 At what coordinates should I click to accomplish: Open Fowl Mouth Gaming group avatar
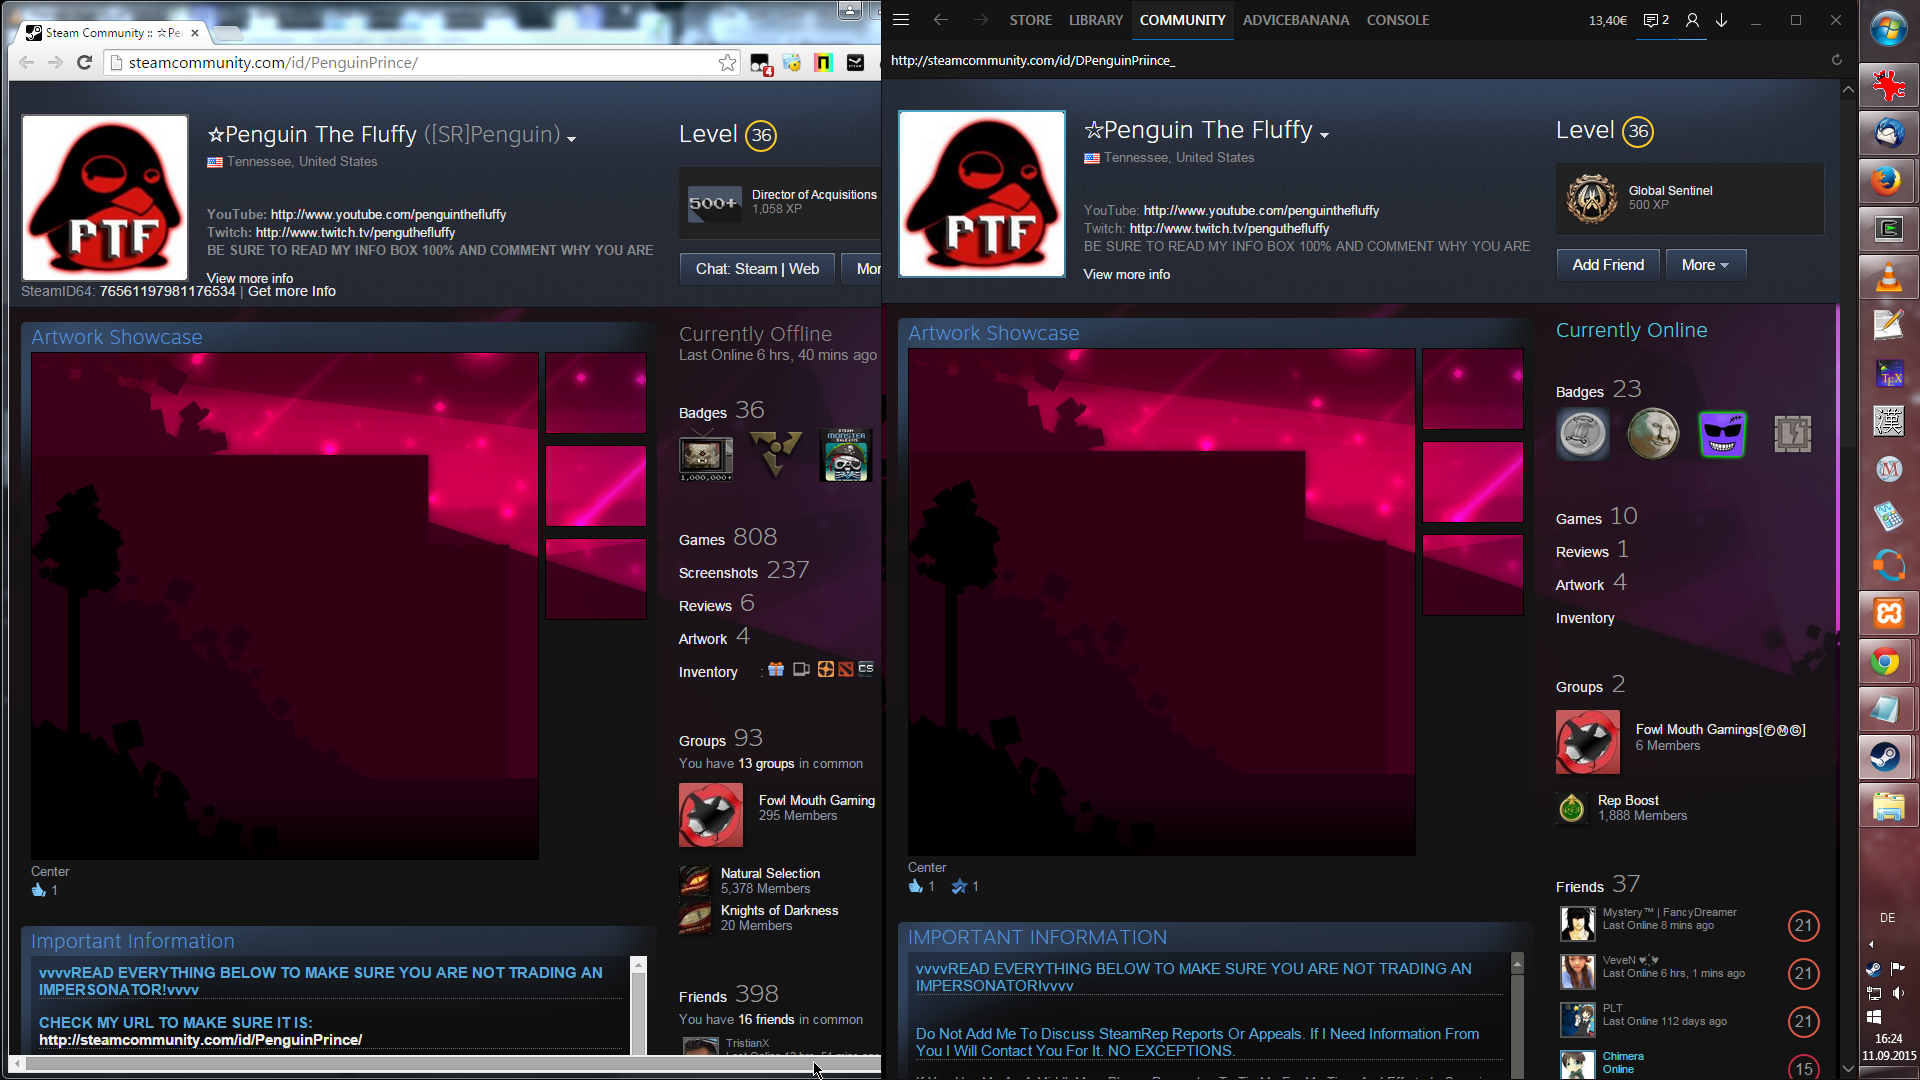710,815
